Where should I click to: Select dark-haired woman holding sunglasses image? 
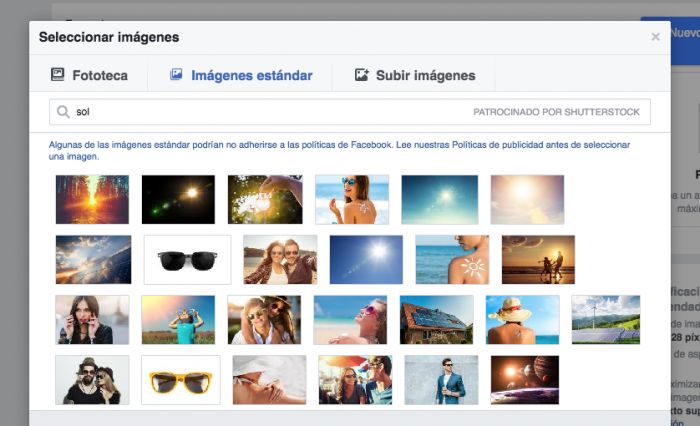pos(92,320)
